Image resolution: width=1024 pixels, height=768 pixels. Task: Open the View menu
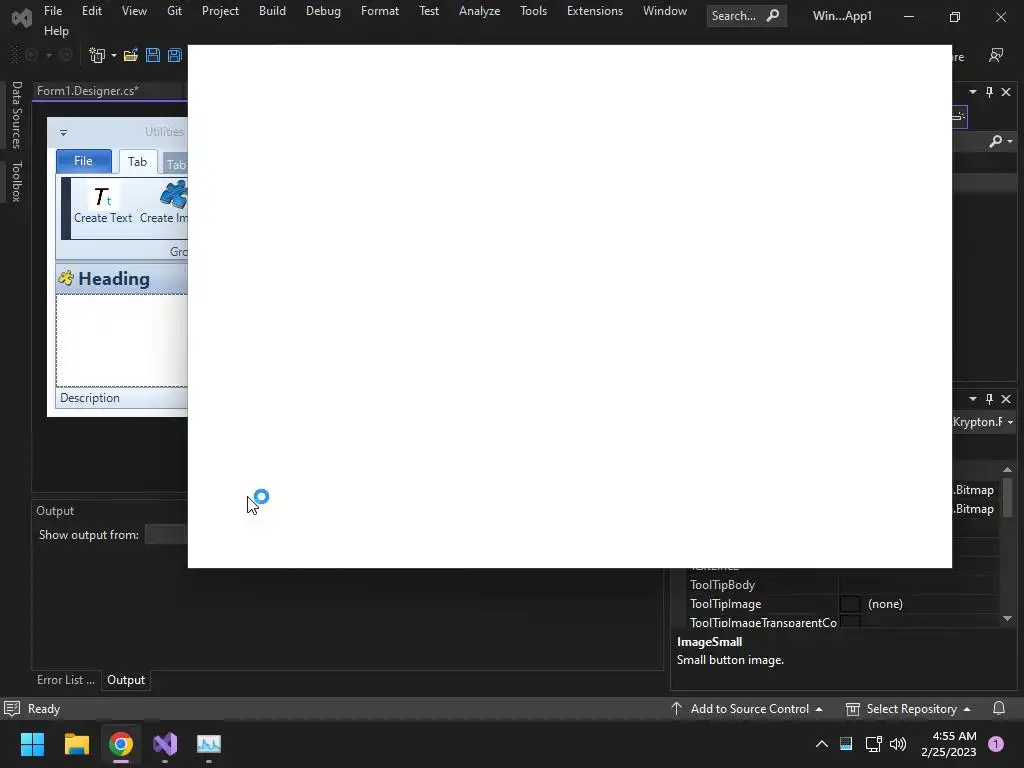134,11
